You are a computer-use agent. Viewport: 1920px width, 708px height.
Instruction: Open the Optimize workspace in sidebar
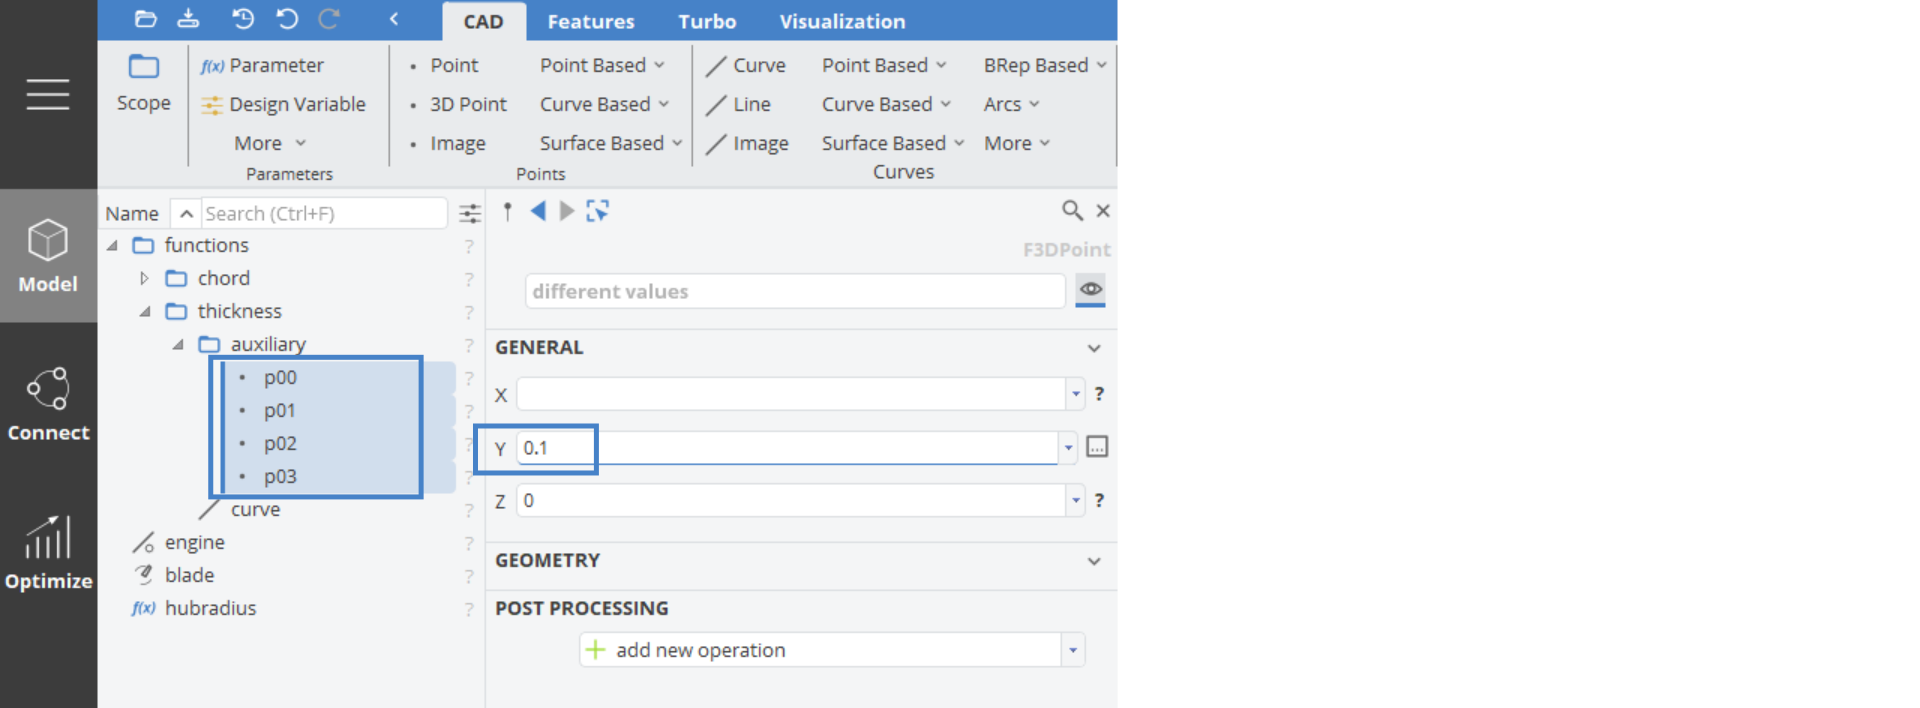(x=48, y=553)
